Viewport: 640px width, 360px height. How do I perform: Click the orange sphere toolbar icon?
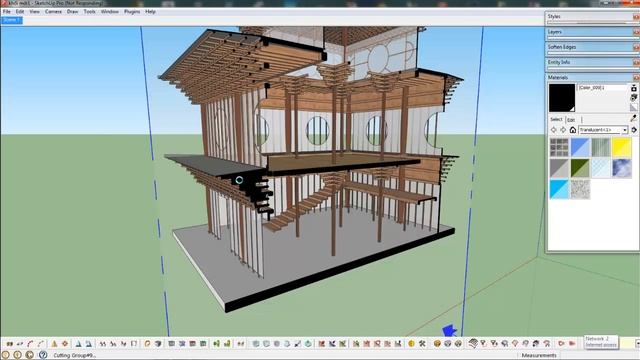click(437, 344)
